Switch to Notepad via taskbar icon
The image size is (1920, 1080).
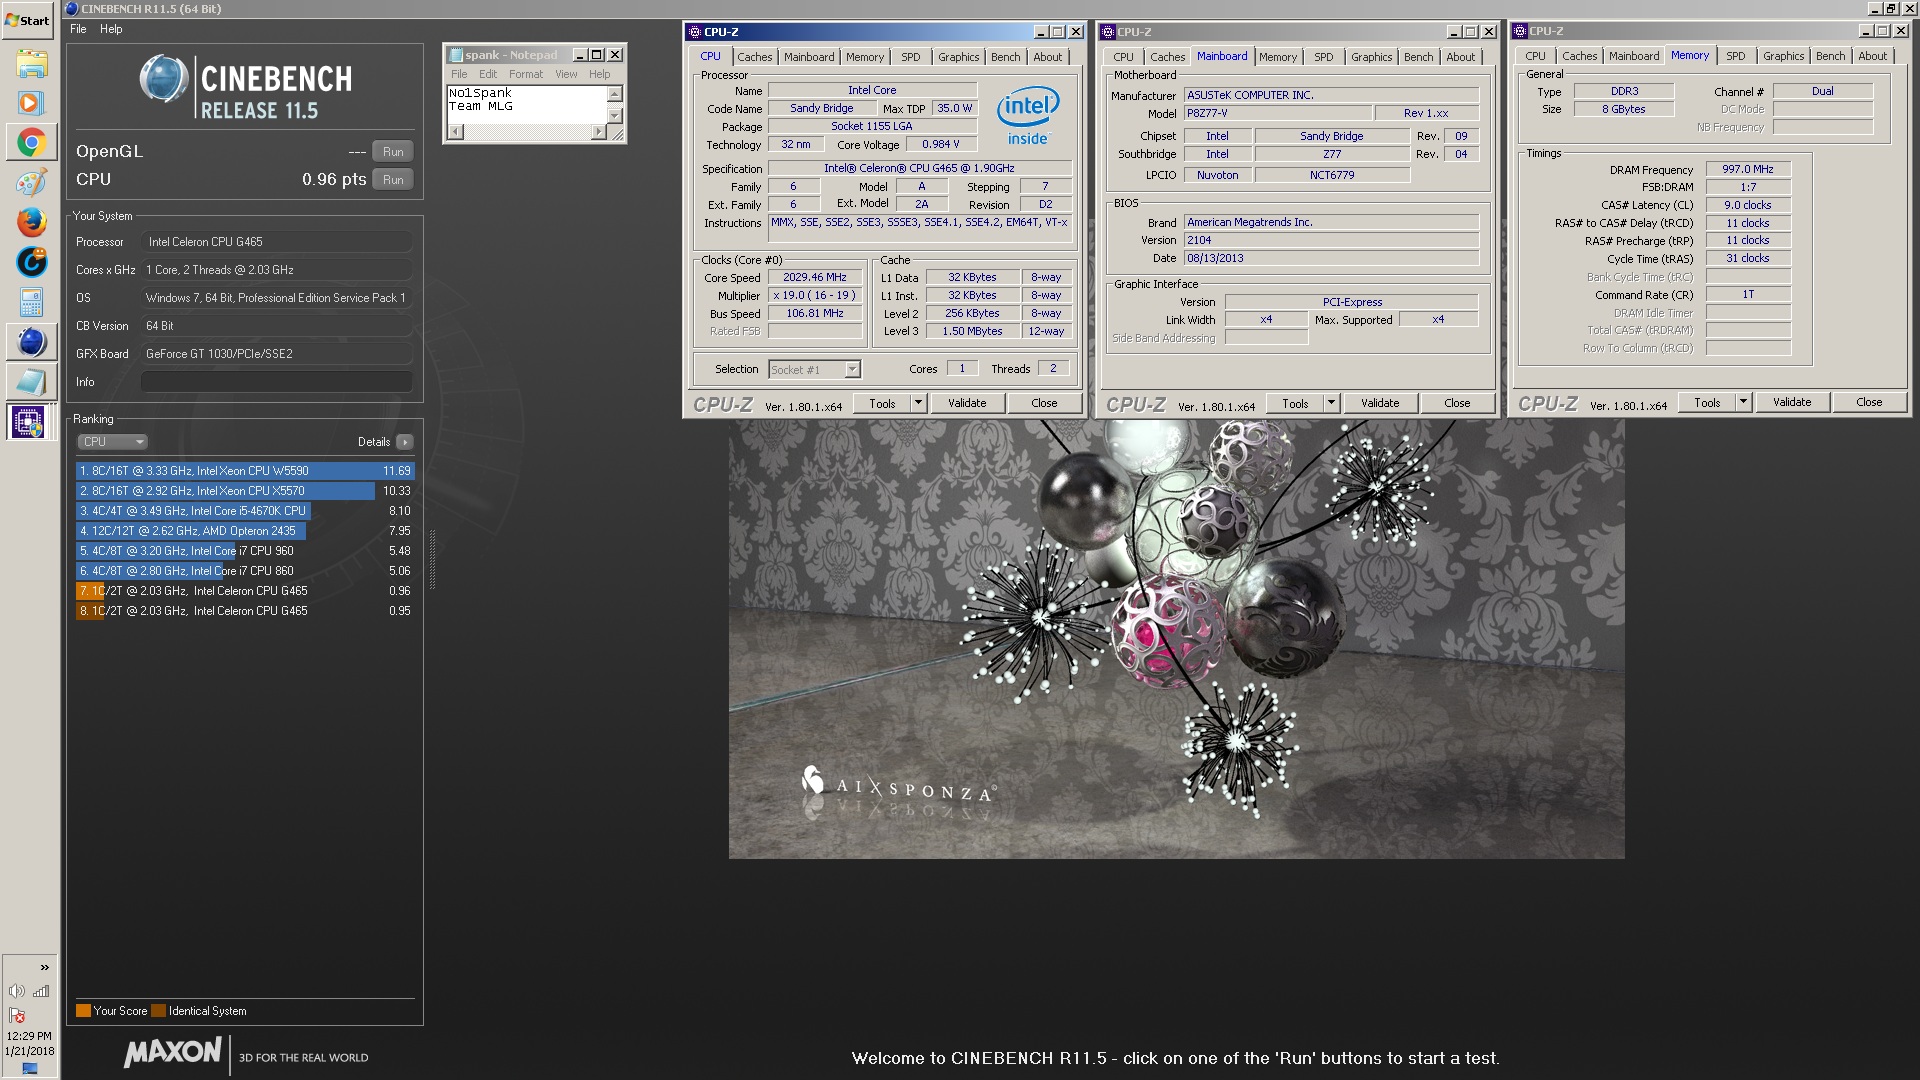(31, 381)
